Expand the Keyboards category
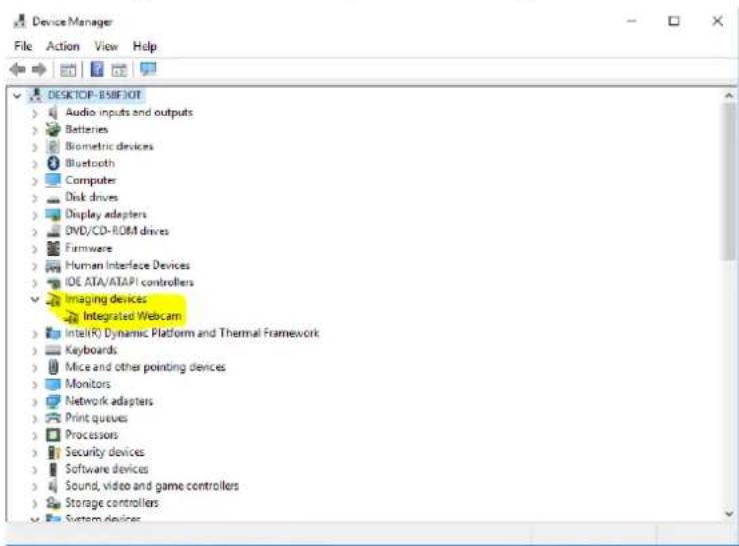Image resolution: width=739 pixels, height=546 pixels. click(x=34, y=350)
